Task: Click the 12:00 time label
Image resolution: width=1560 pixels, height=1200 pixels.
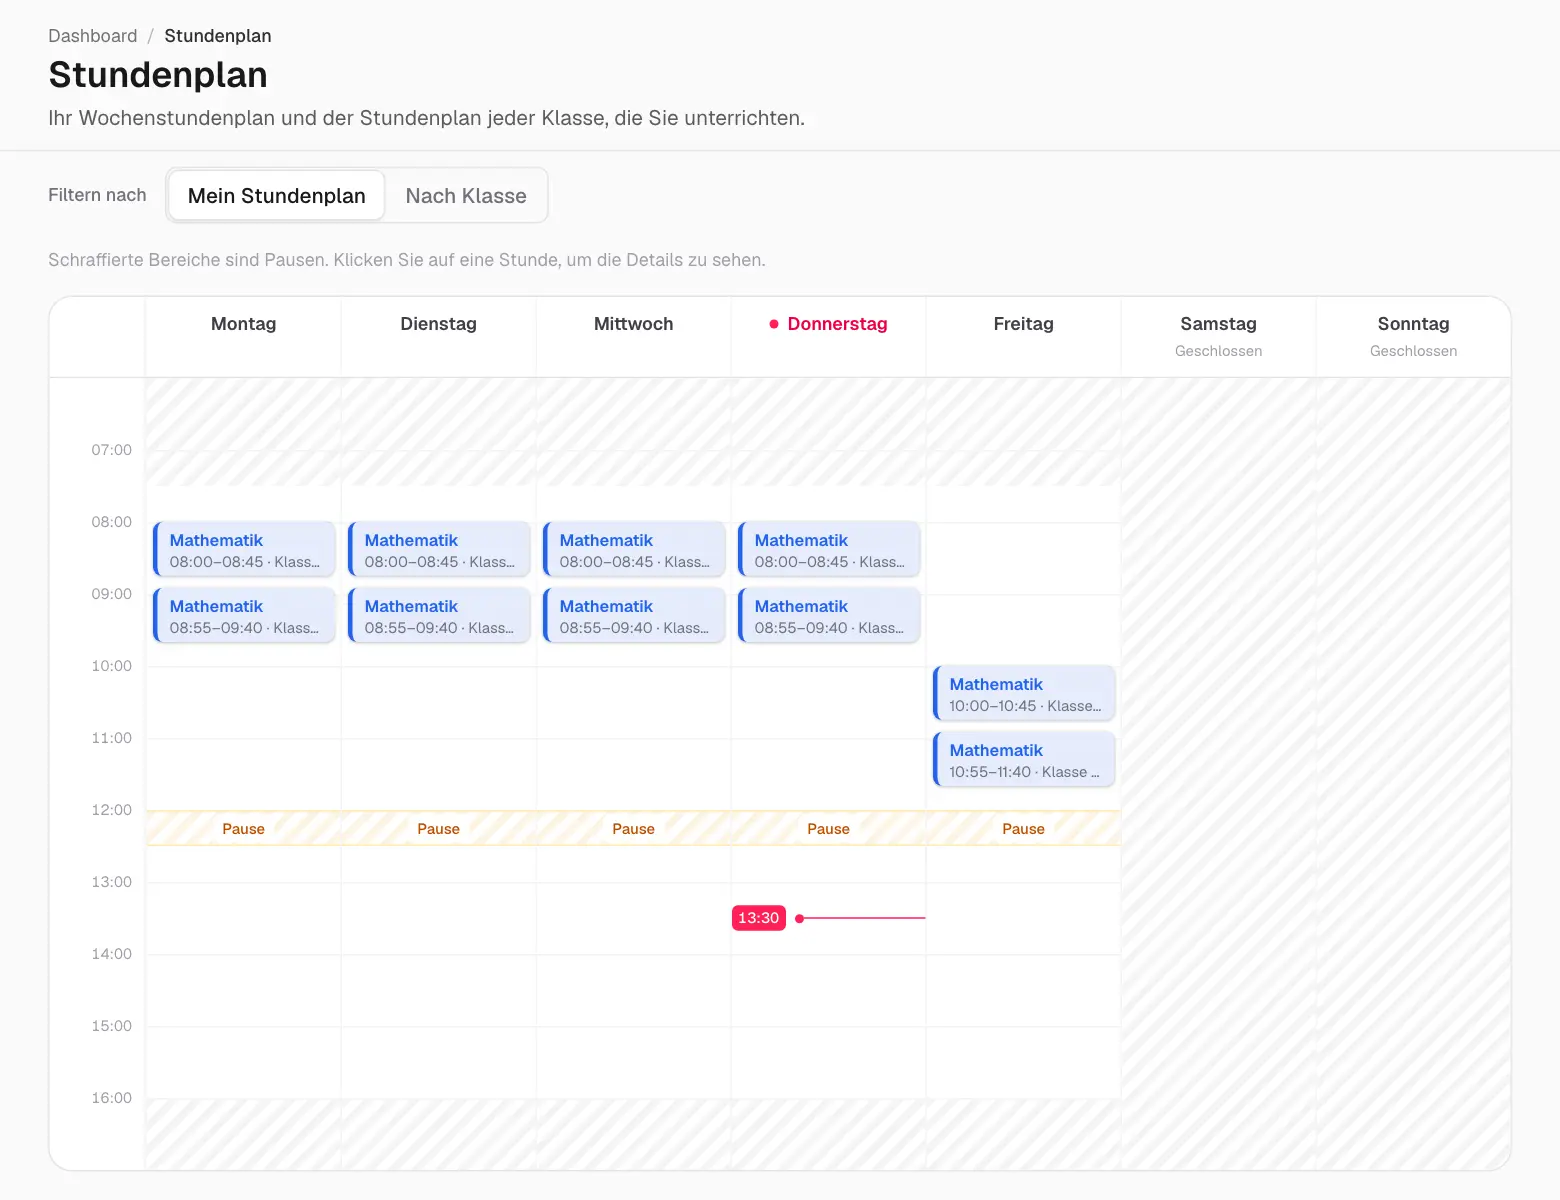Action: tap(112, 810)
